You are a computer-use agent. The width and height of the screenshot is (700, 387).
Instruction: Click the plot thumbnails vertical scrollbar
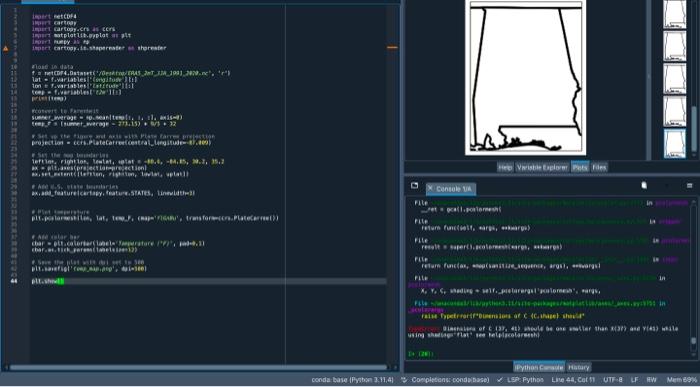tap(694, 129)
